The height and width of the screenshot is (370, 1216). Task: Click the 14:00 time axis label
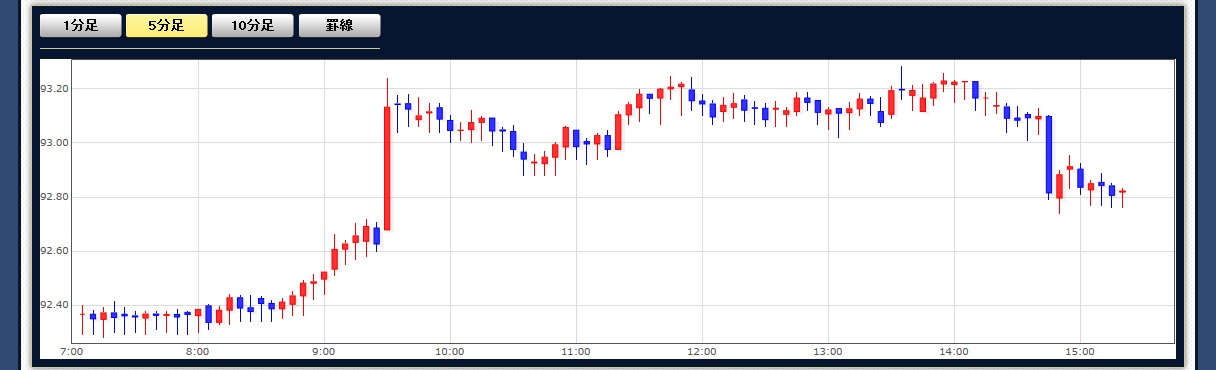954,352
